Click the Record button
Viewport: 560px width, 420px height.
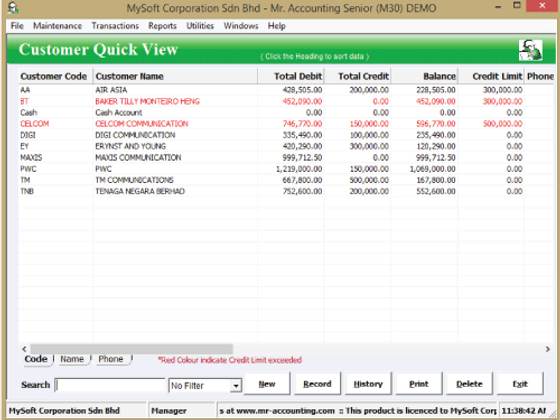click(318, 384)
